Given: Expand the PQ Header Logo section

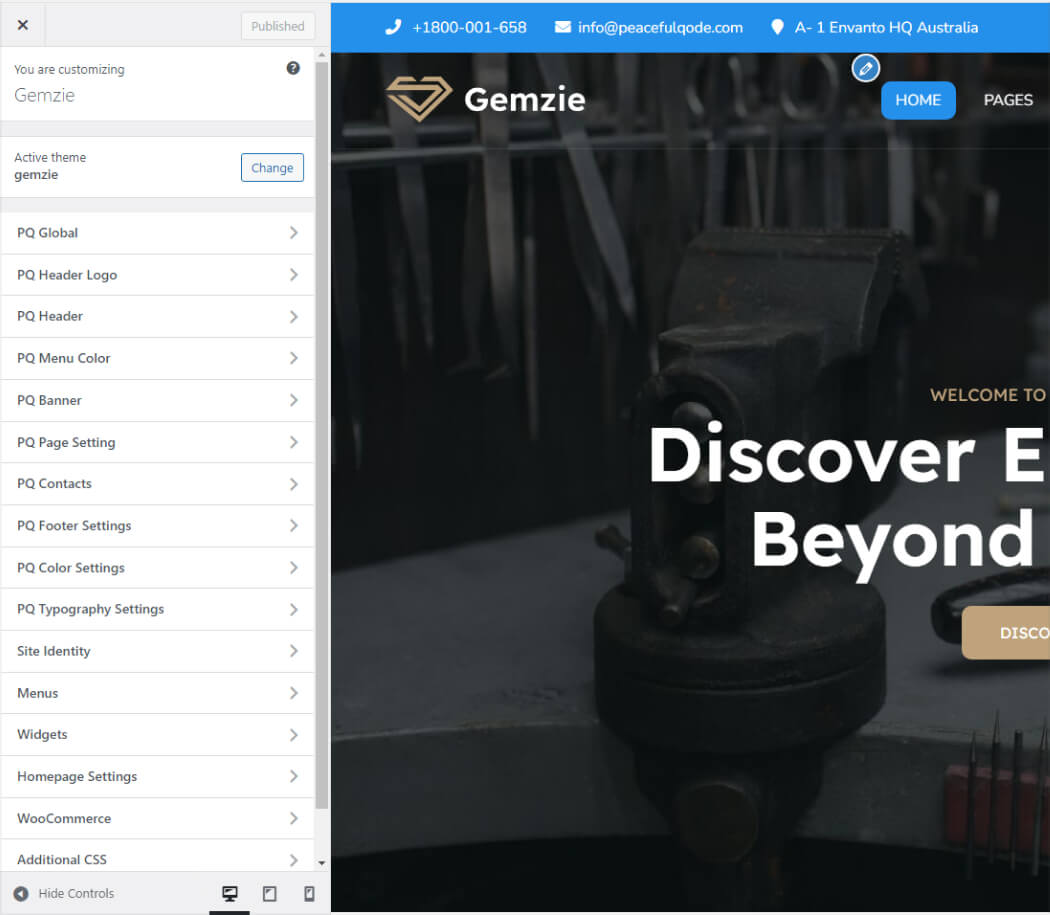Looking at the screenshot, I should [157, 275].
